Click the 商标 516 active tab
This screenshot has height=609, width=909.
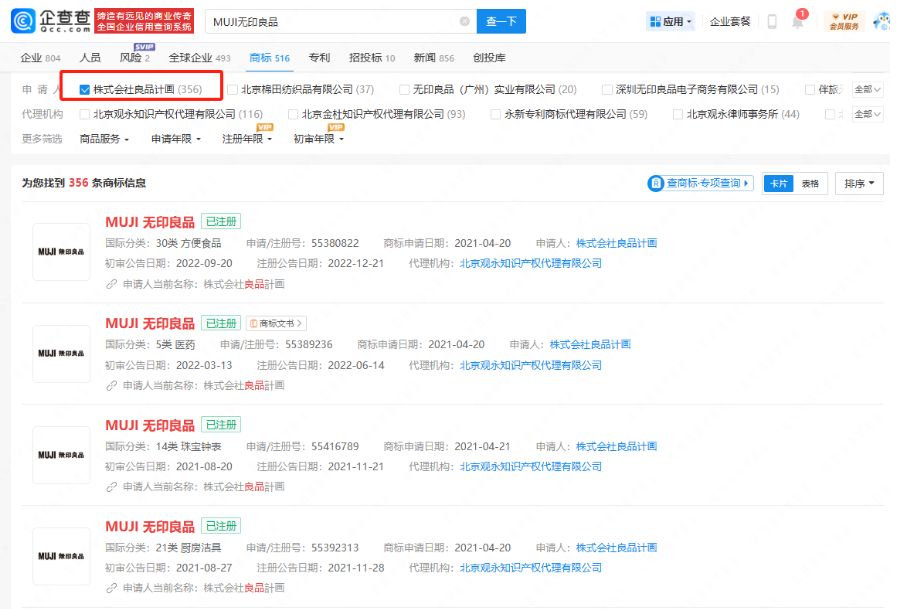270,57
